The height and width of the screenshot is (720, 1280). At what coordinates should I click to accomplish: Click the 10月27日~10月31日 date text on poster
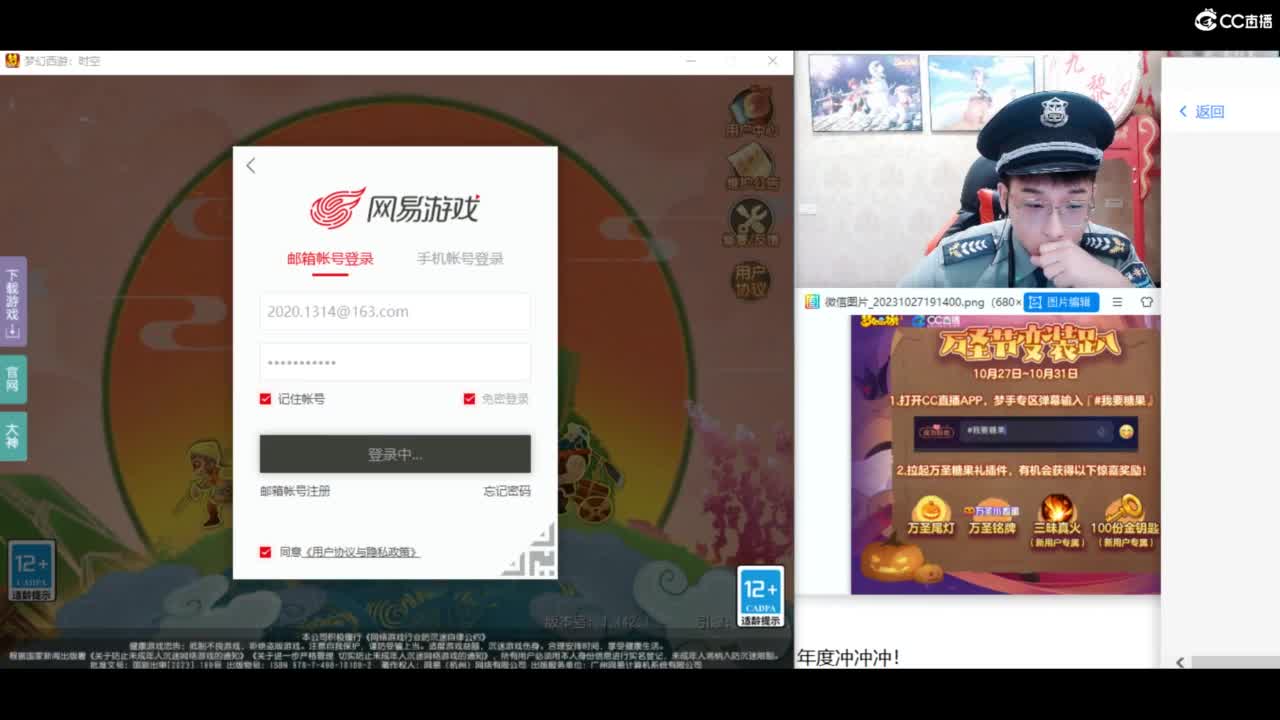[x=1025, y=374]
